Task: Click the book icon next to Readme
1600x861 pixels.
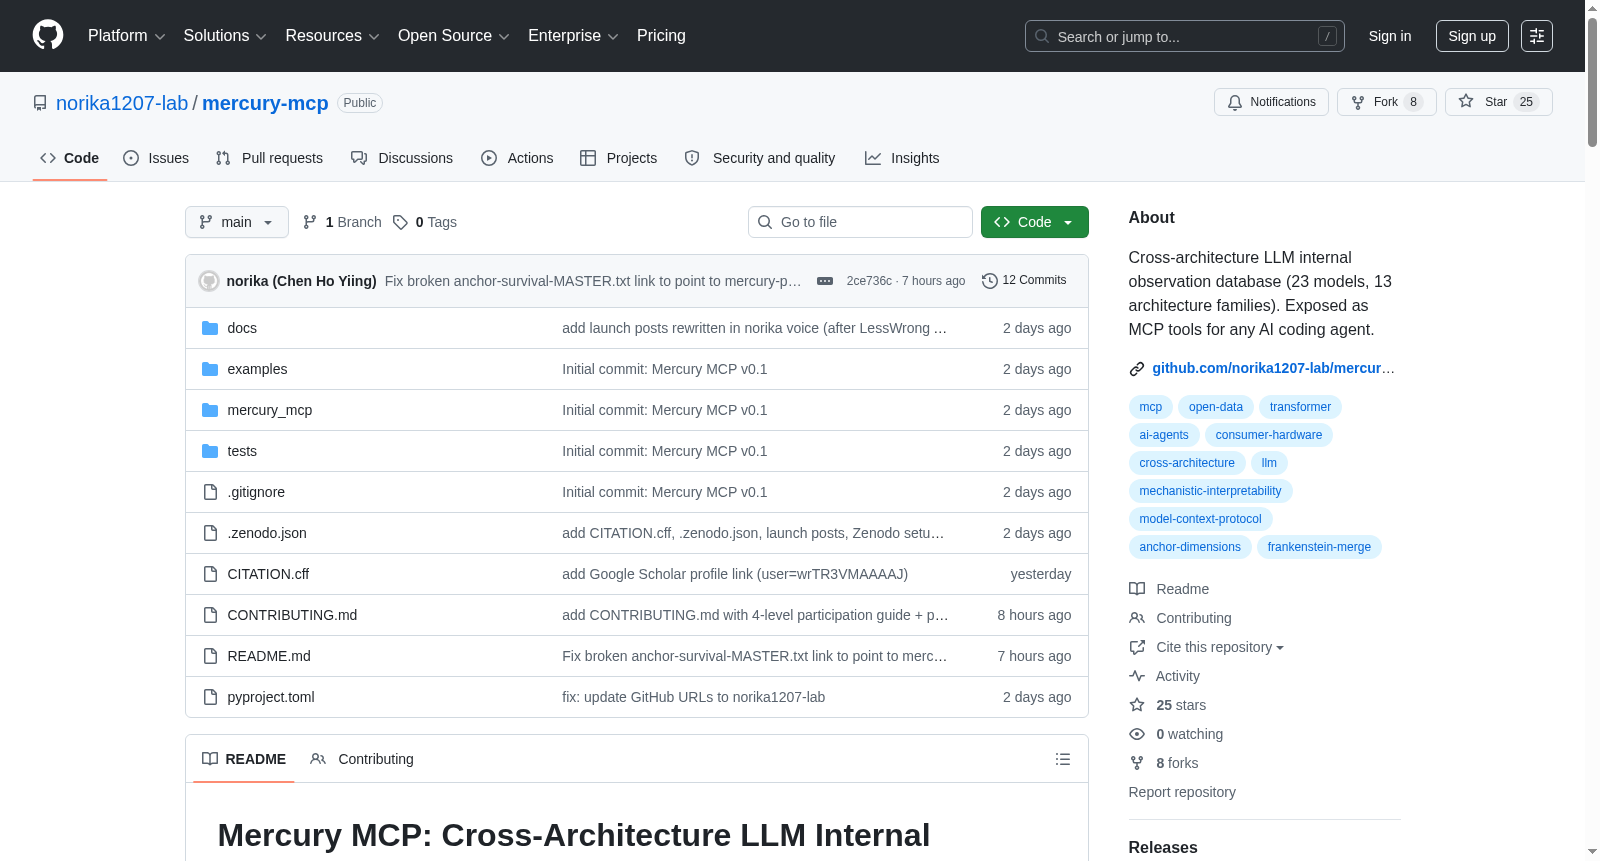Action: 1137,589
